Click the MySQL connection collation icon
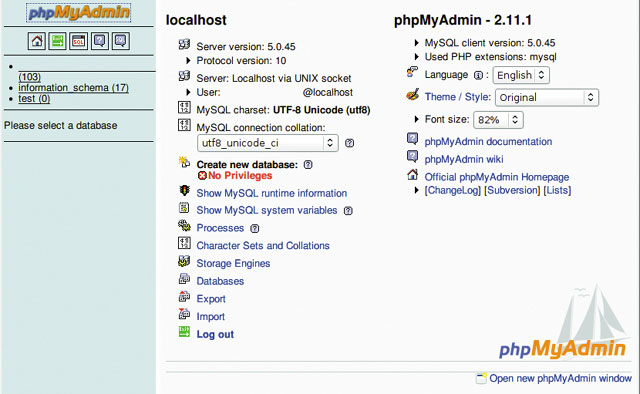 pyautogui.click(x=184, y=125)
